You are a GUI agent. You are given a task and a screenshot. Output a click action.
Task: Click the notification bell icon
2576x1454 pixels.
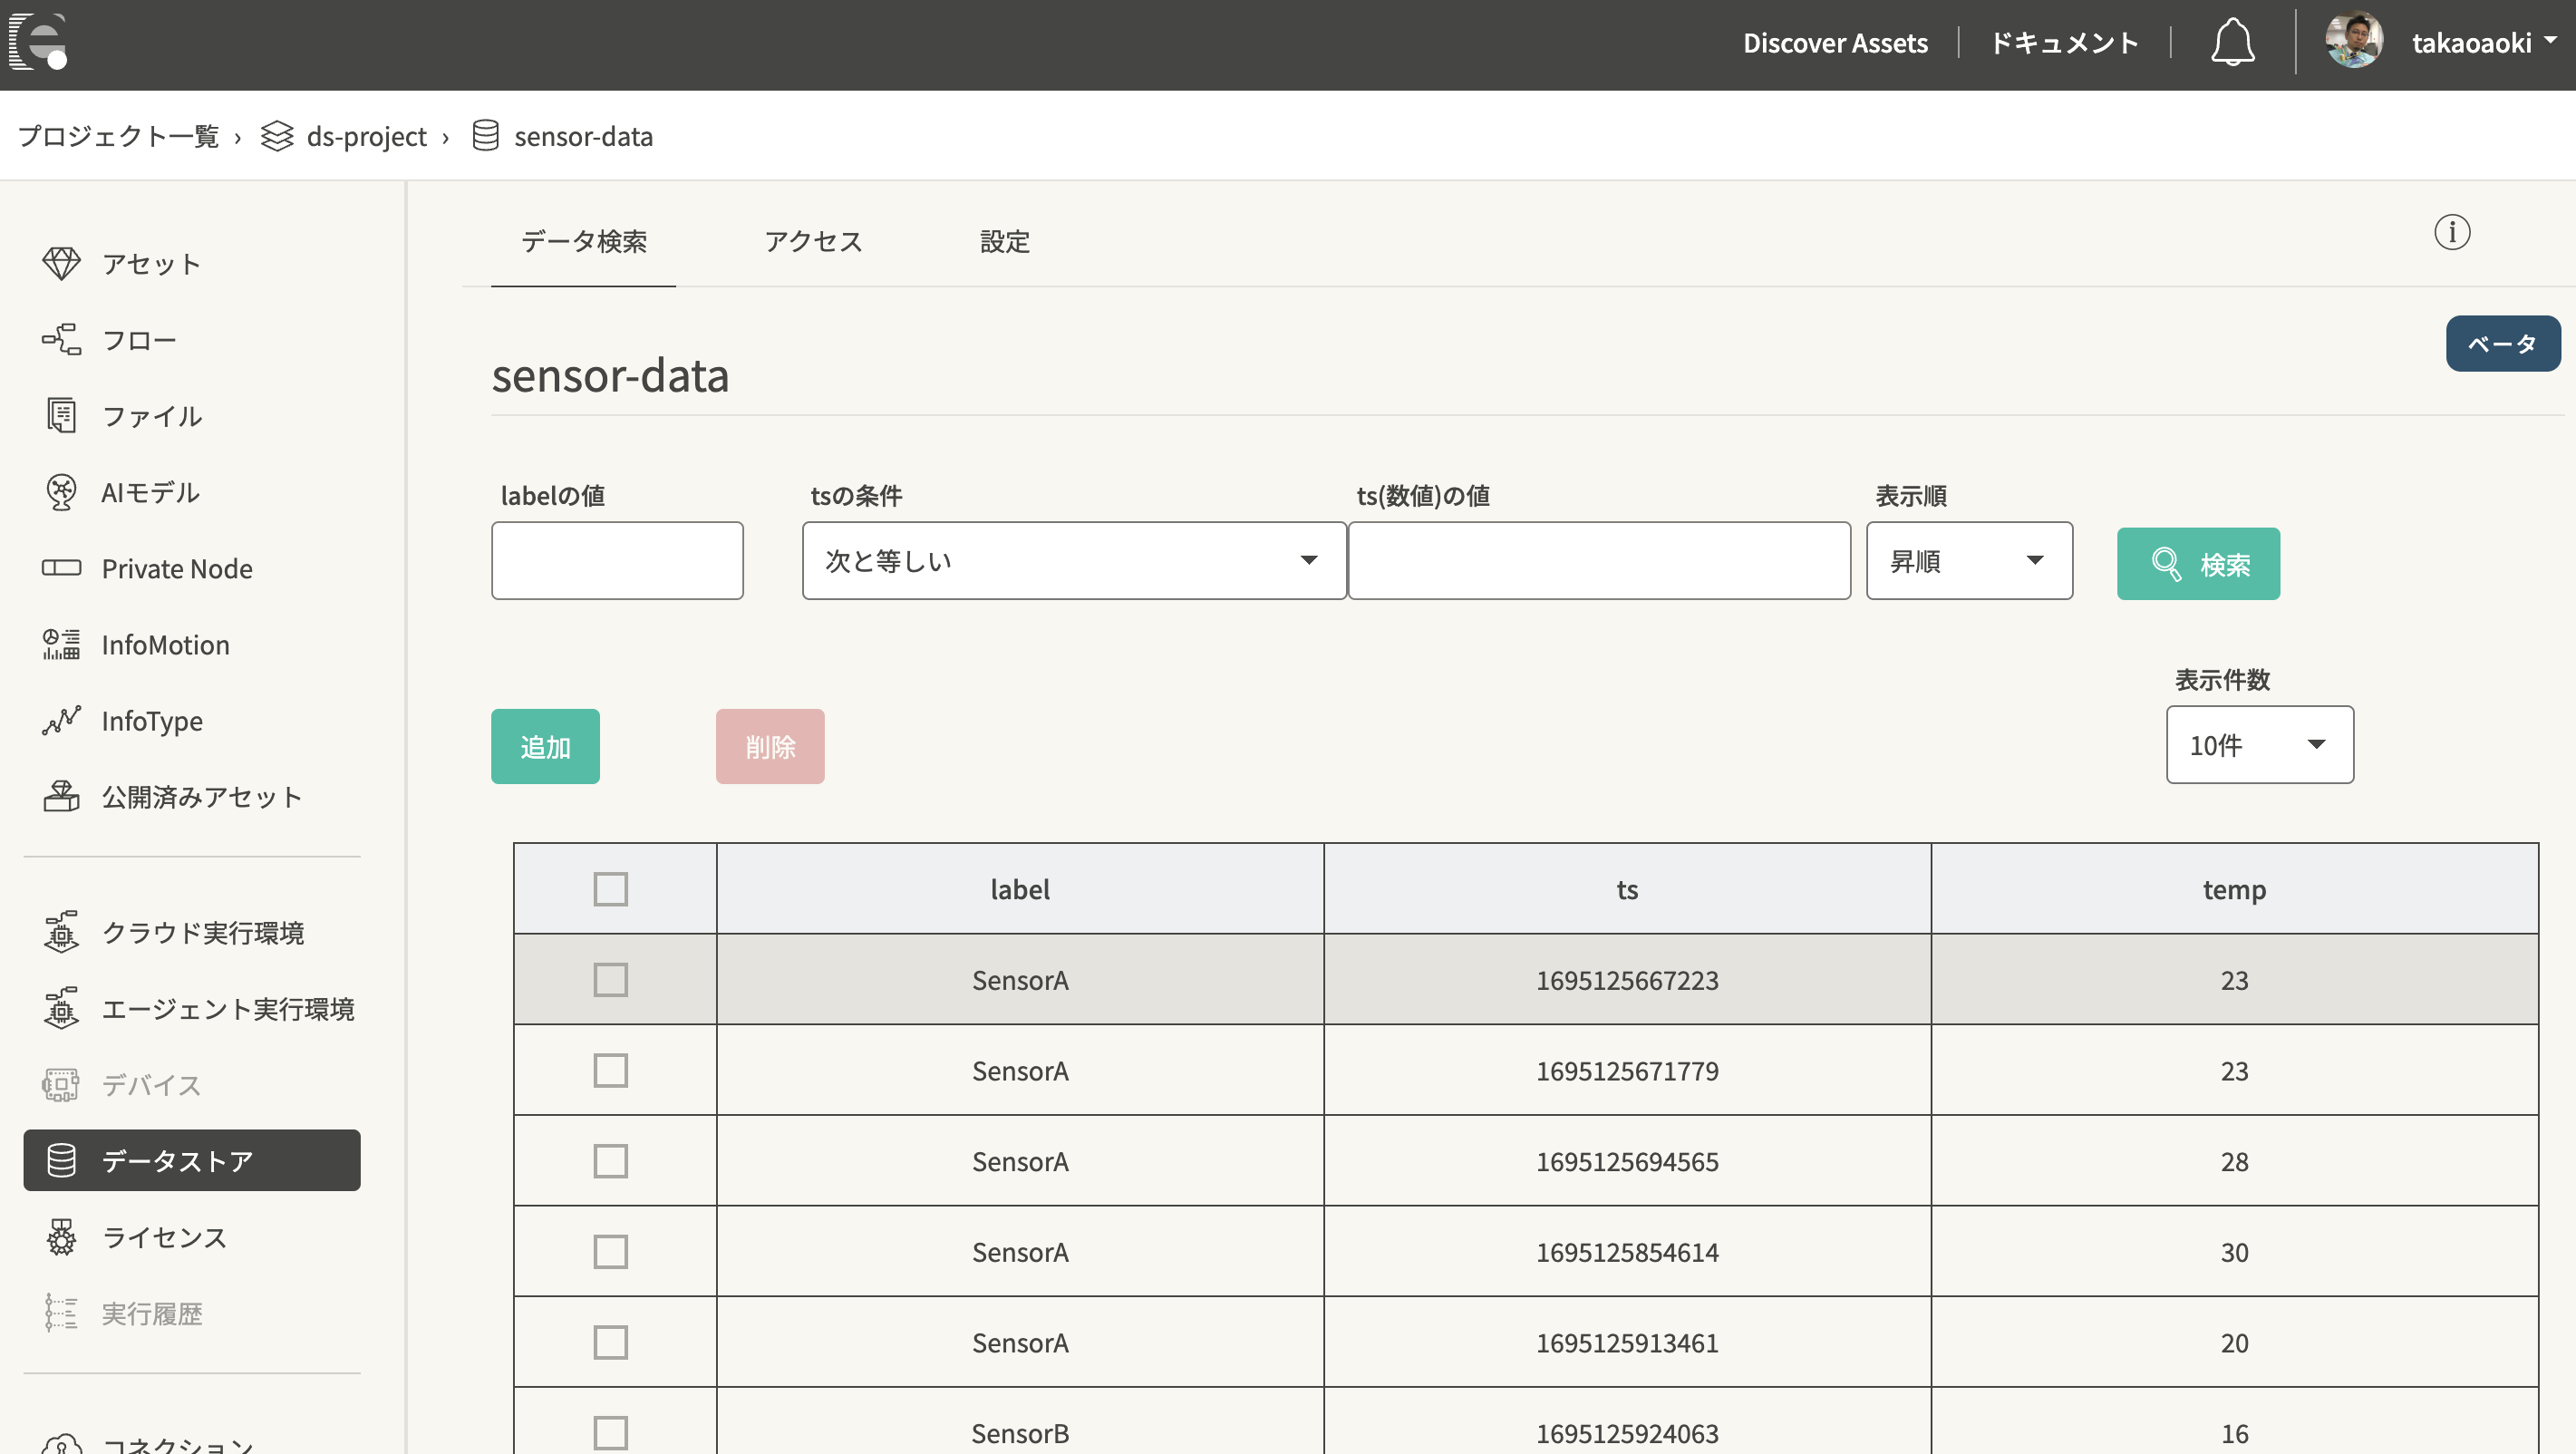click(x=2231, y=43)
